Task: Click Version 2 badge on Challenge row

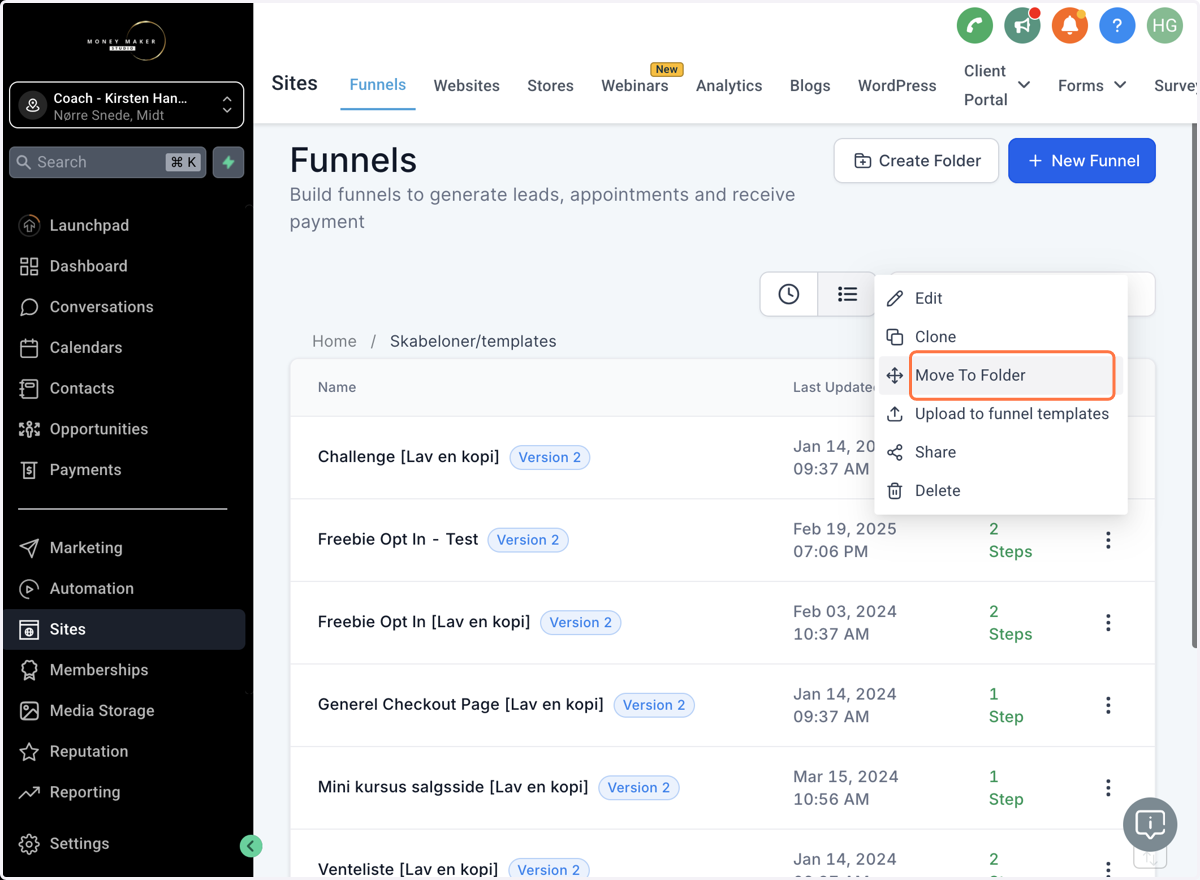Action: 550,457
